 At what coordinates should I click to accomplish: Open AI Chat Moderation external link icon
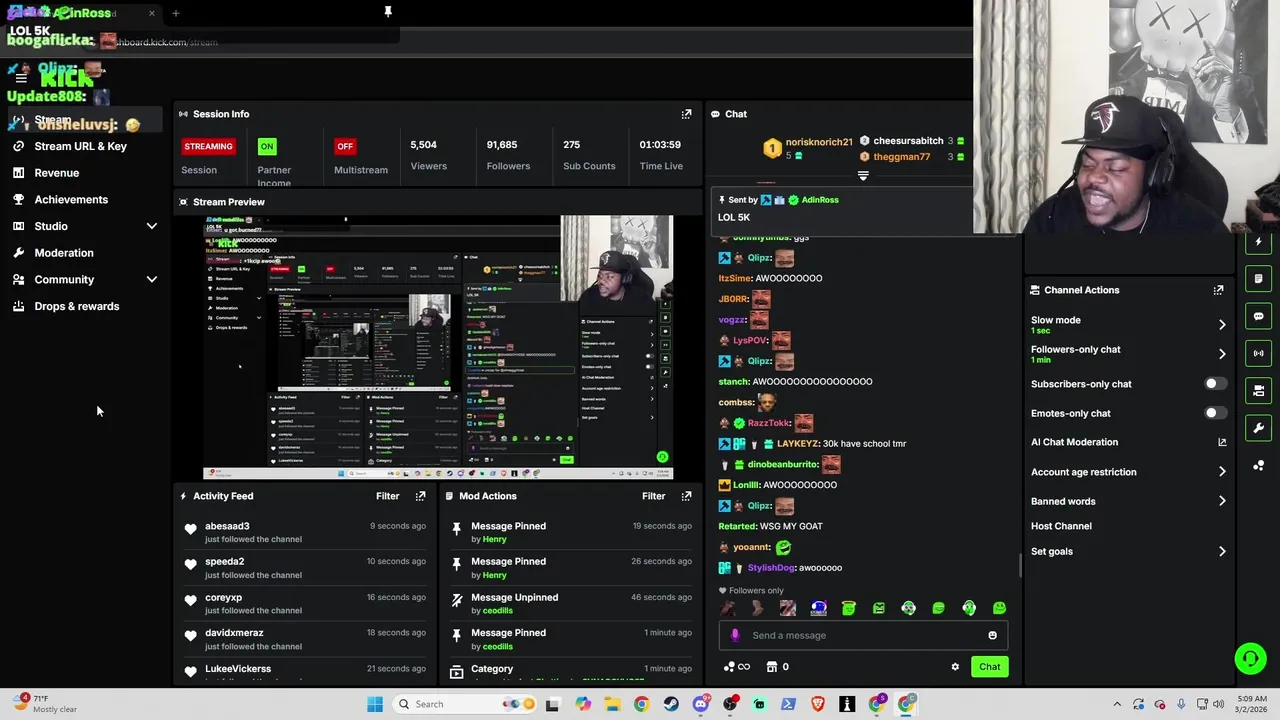click(x=1222, y=442)
